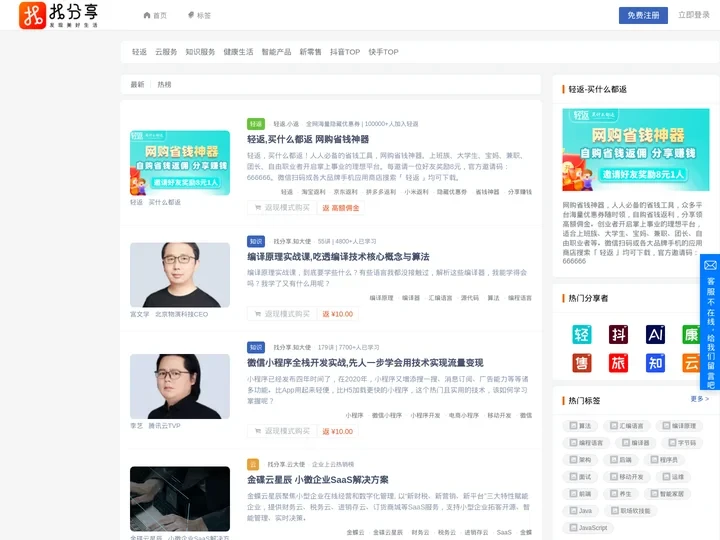Viewport: 720px width, 540px height.
Task: Open the 微信小程序全栈开发实战 post title
Action: tap(365, 363)
